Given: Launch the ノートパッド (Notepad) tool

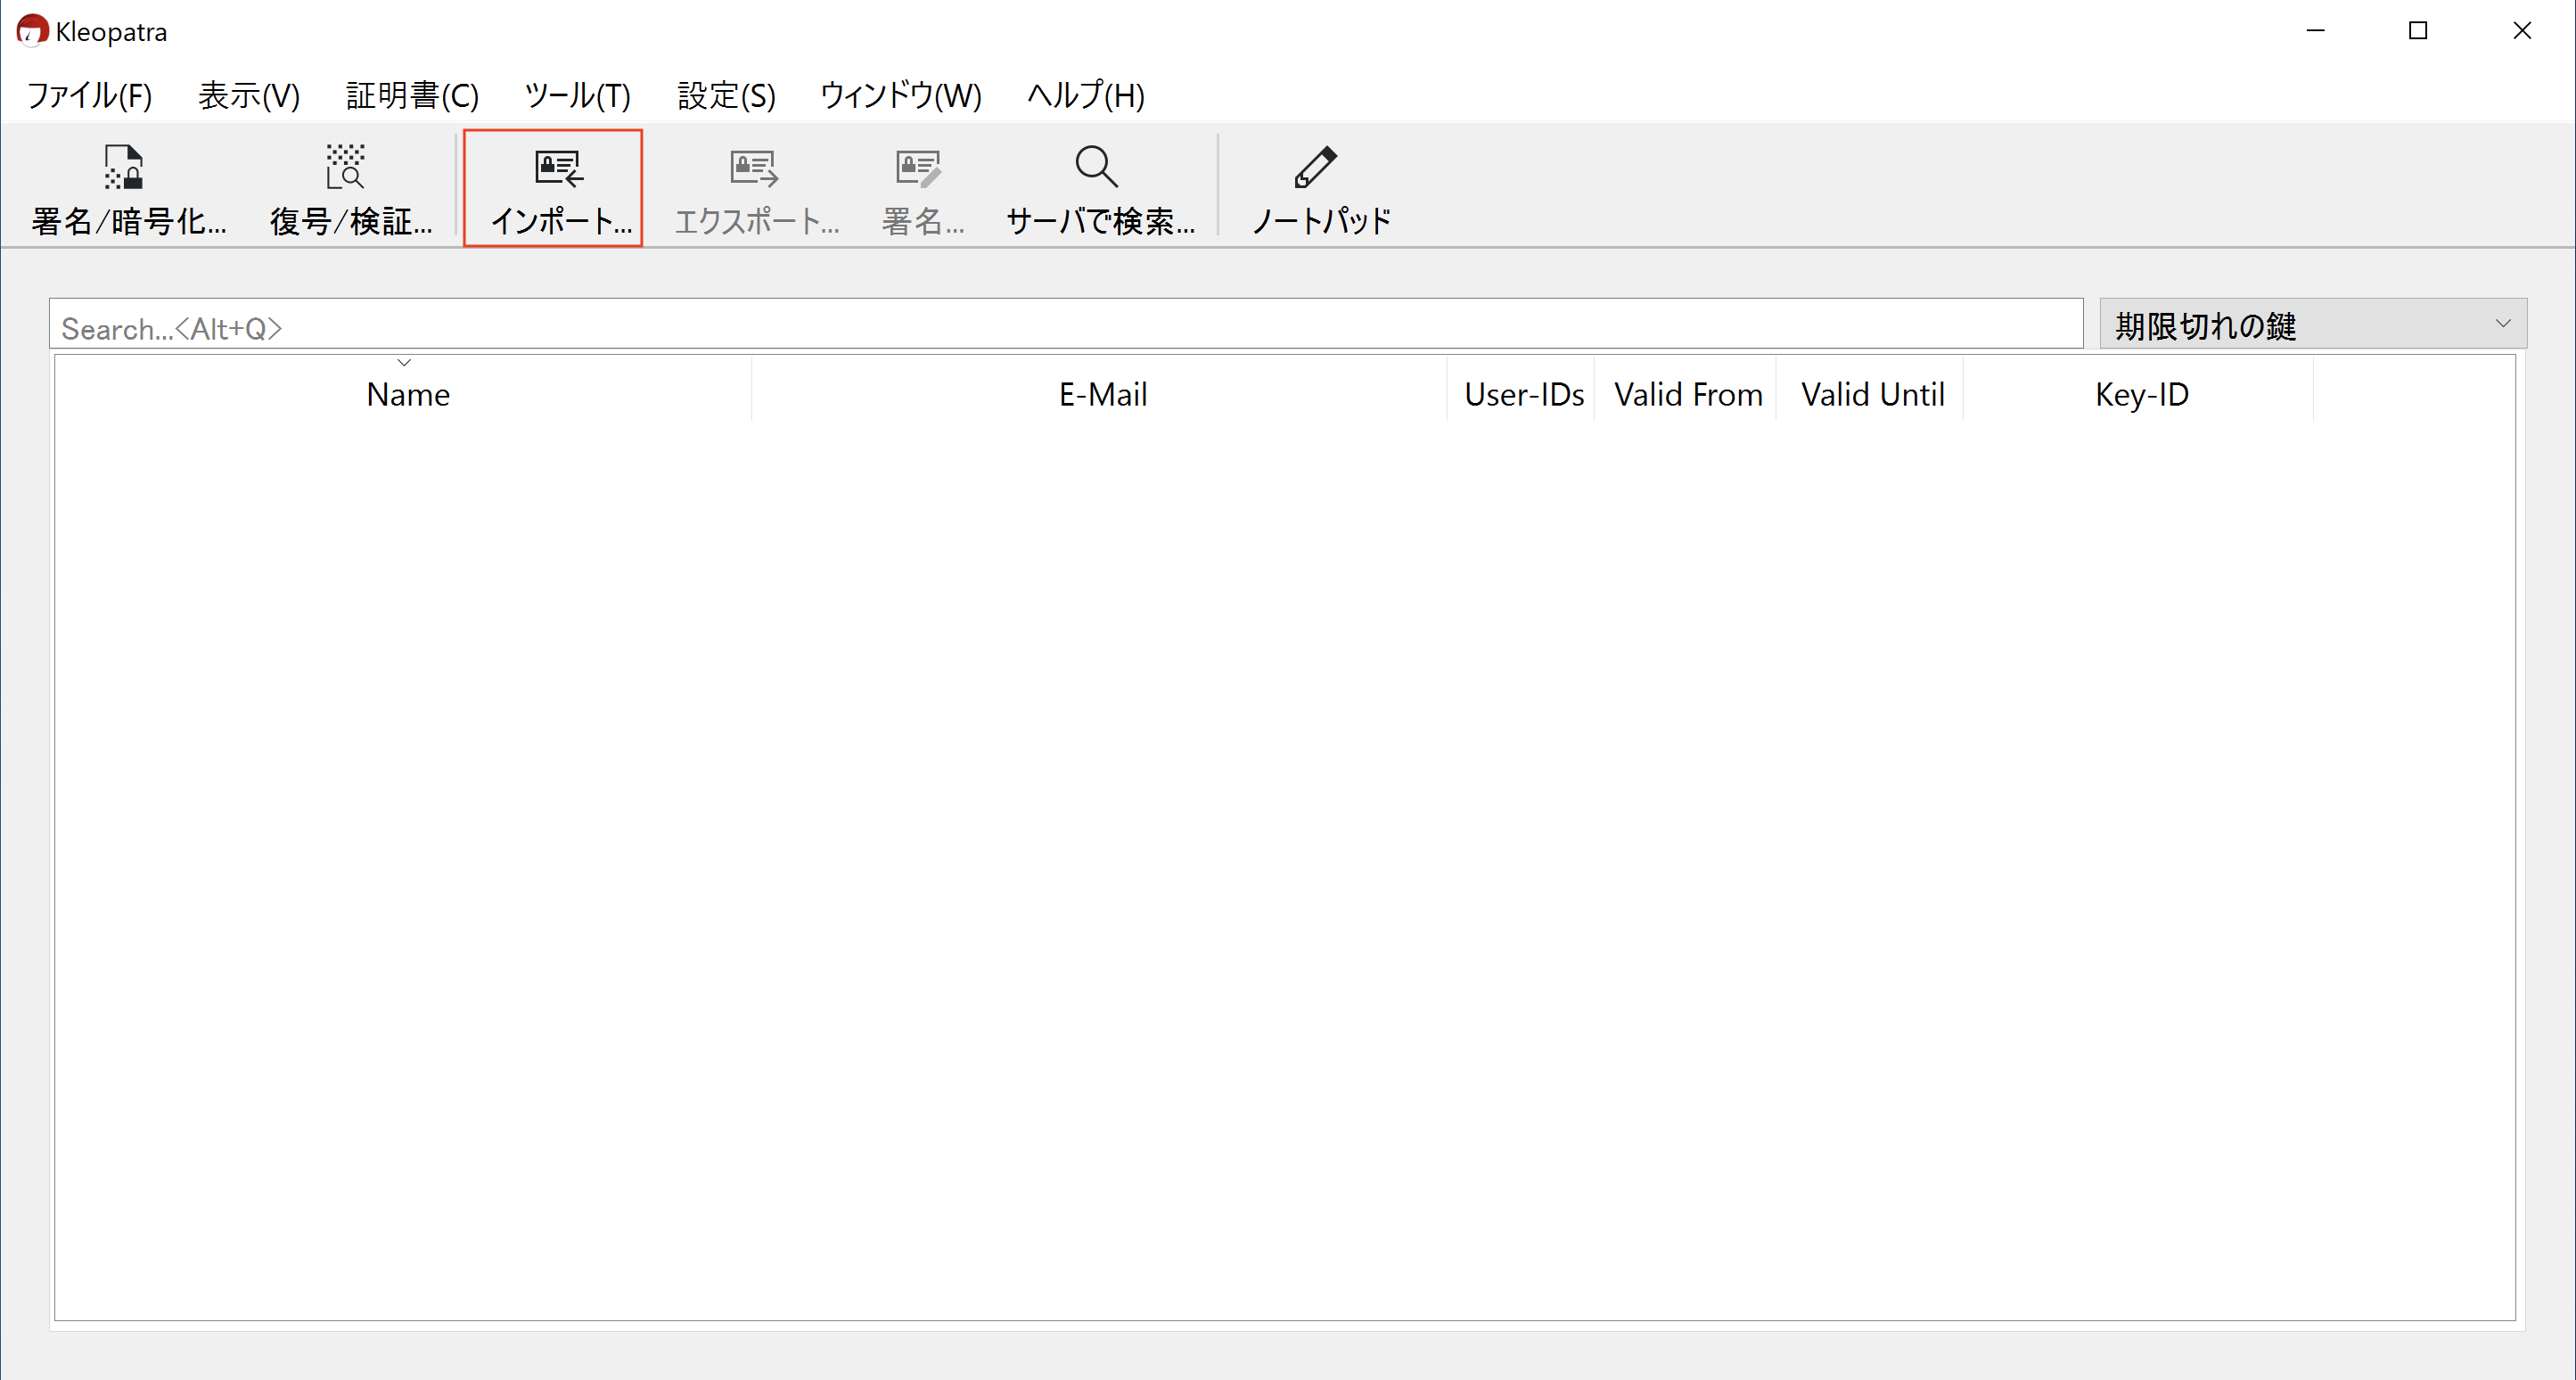Looking at the screenshot, I should pos(1317,190).
